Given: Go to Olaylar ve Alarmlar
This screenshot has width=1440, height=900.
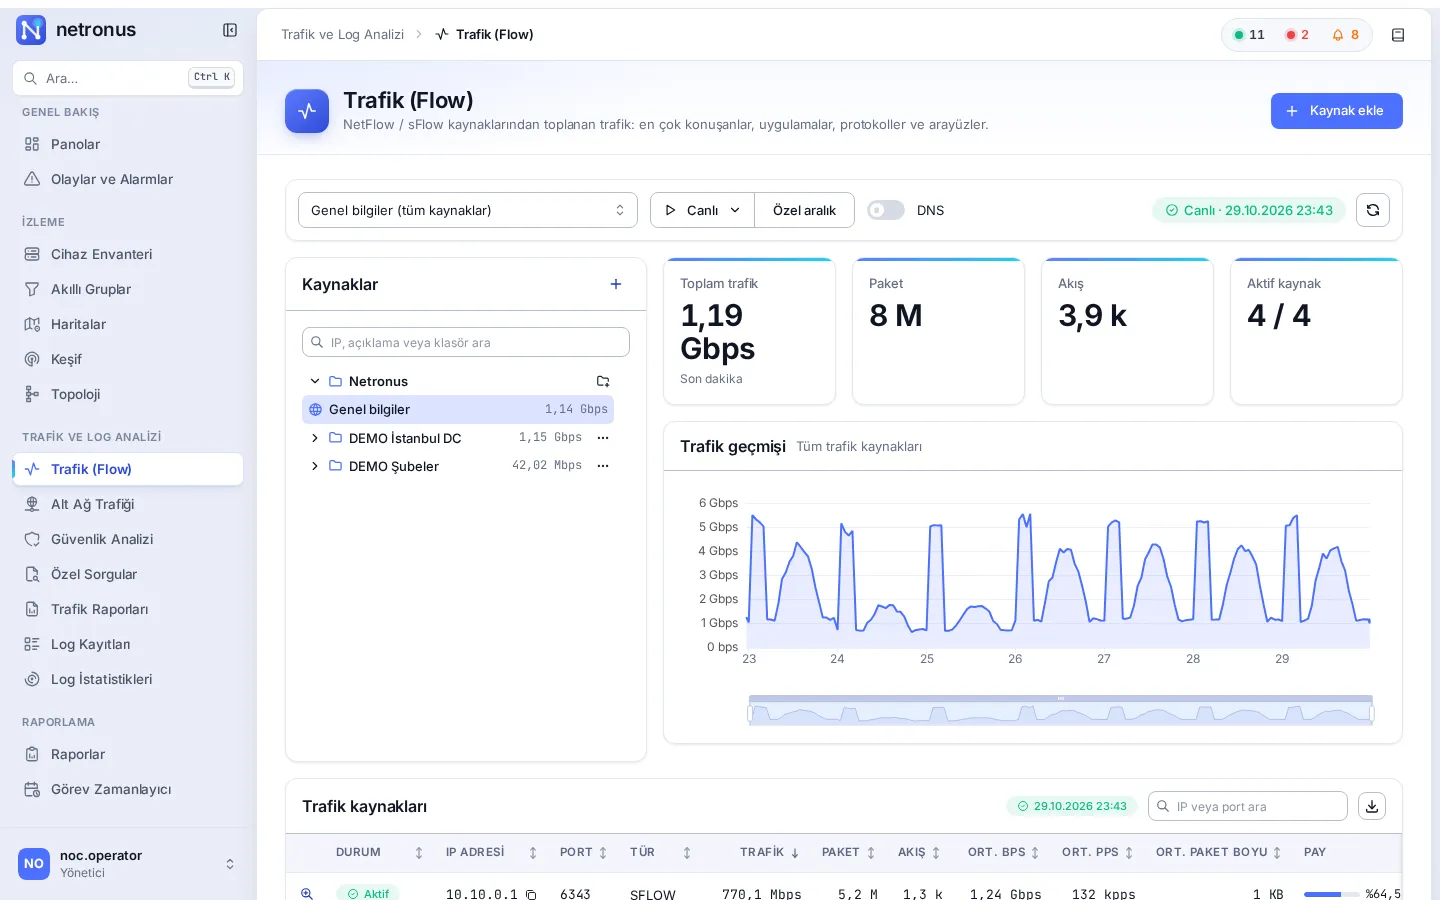Looking at the screenshot, I should [x=128, y=179].
